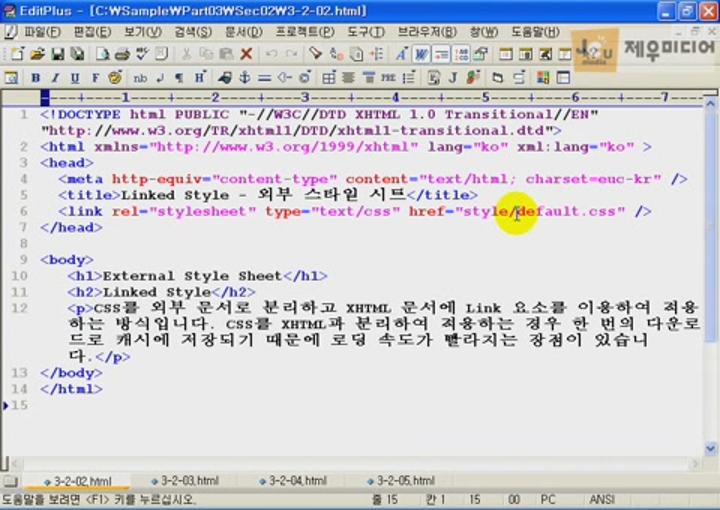
Task: Insert non-breaking space with nb icon
Action: coord(140,78)
